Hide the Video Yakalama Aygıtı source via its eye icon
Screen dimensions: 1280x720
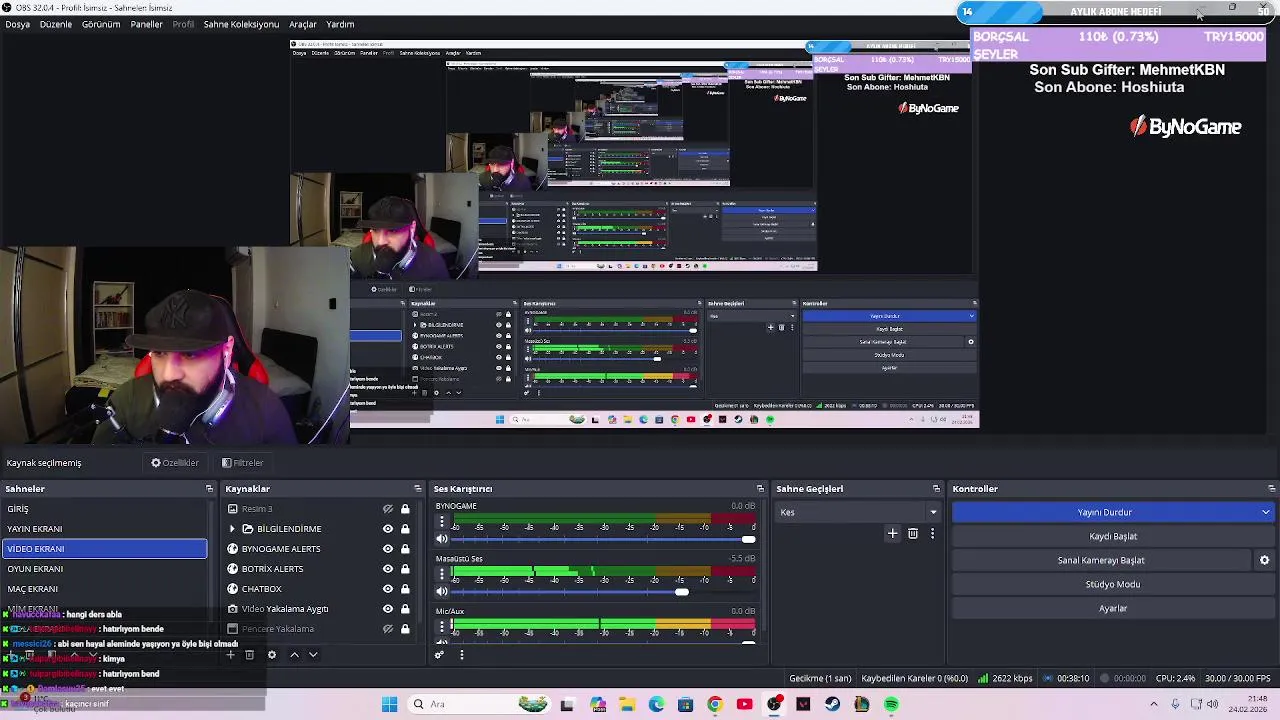(388, 609)
